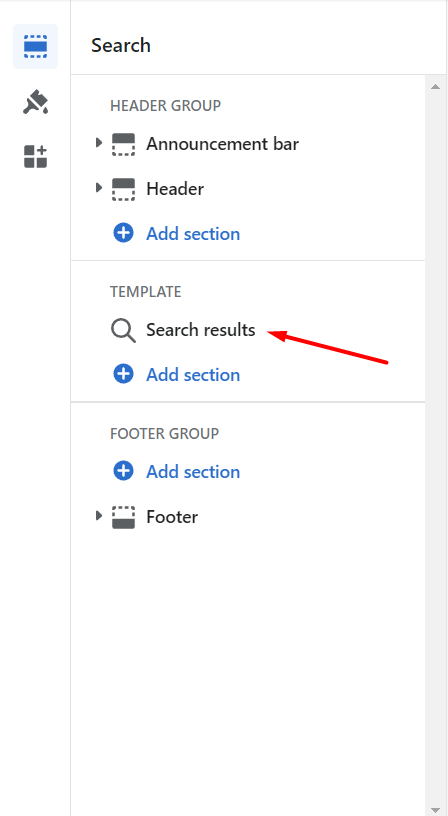Select the Announcement bar item

[x=222, y=144]
